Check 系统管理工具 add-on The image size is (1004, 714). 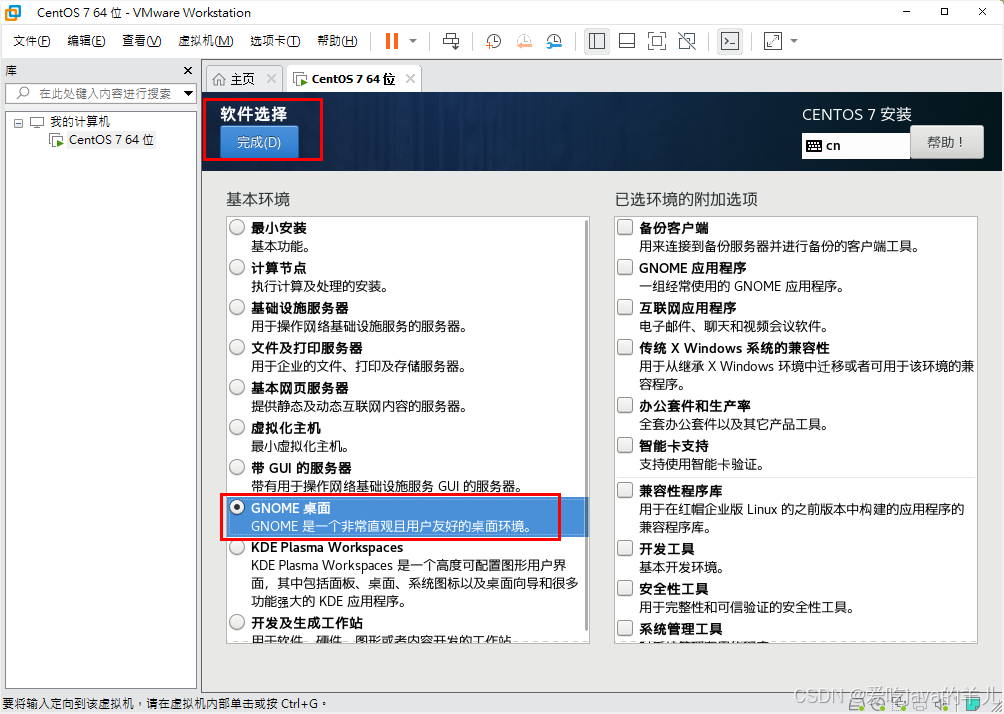point(625,628)
